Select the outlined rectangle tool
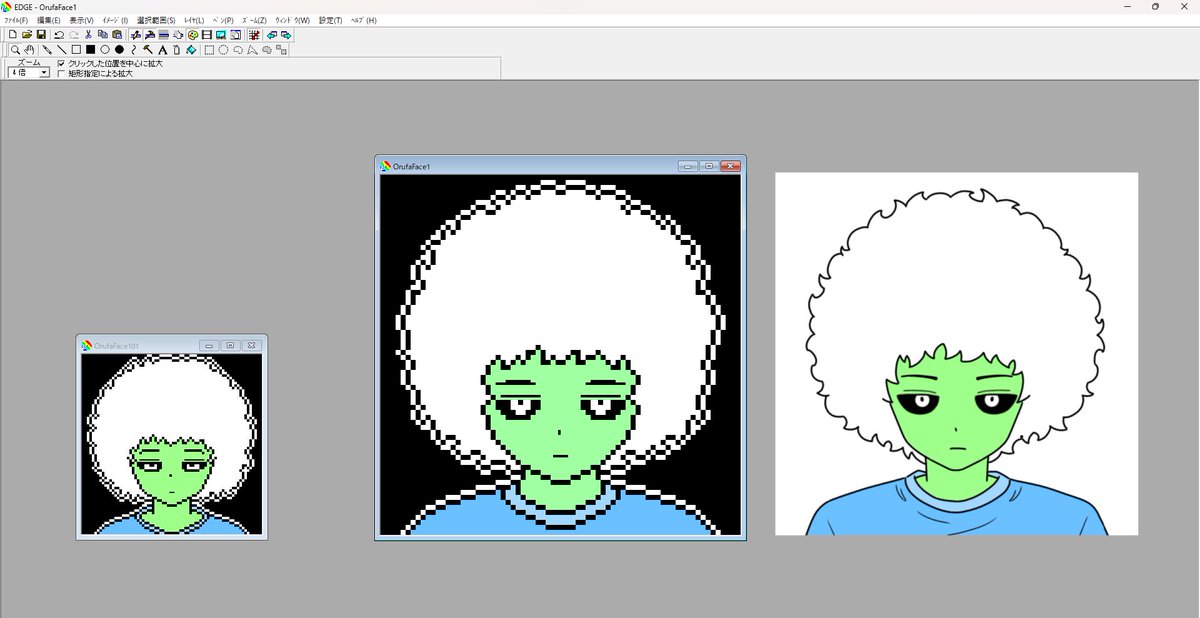This screenshot has width=1200, height=618. click(x=76, y=50)
